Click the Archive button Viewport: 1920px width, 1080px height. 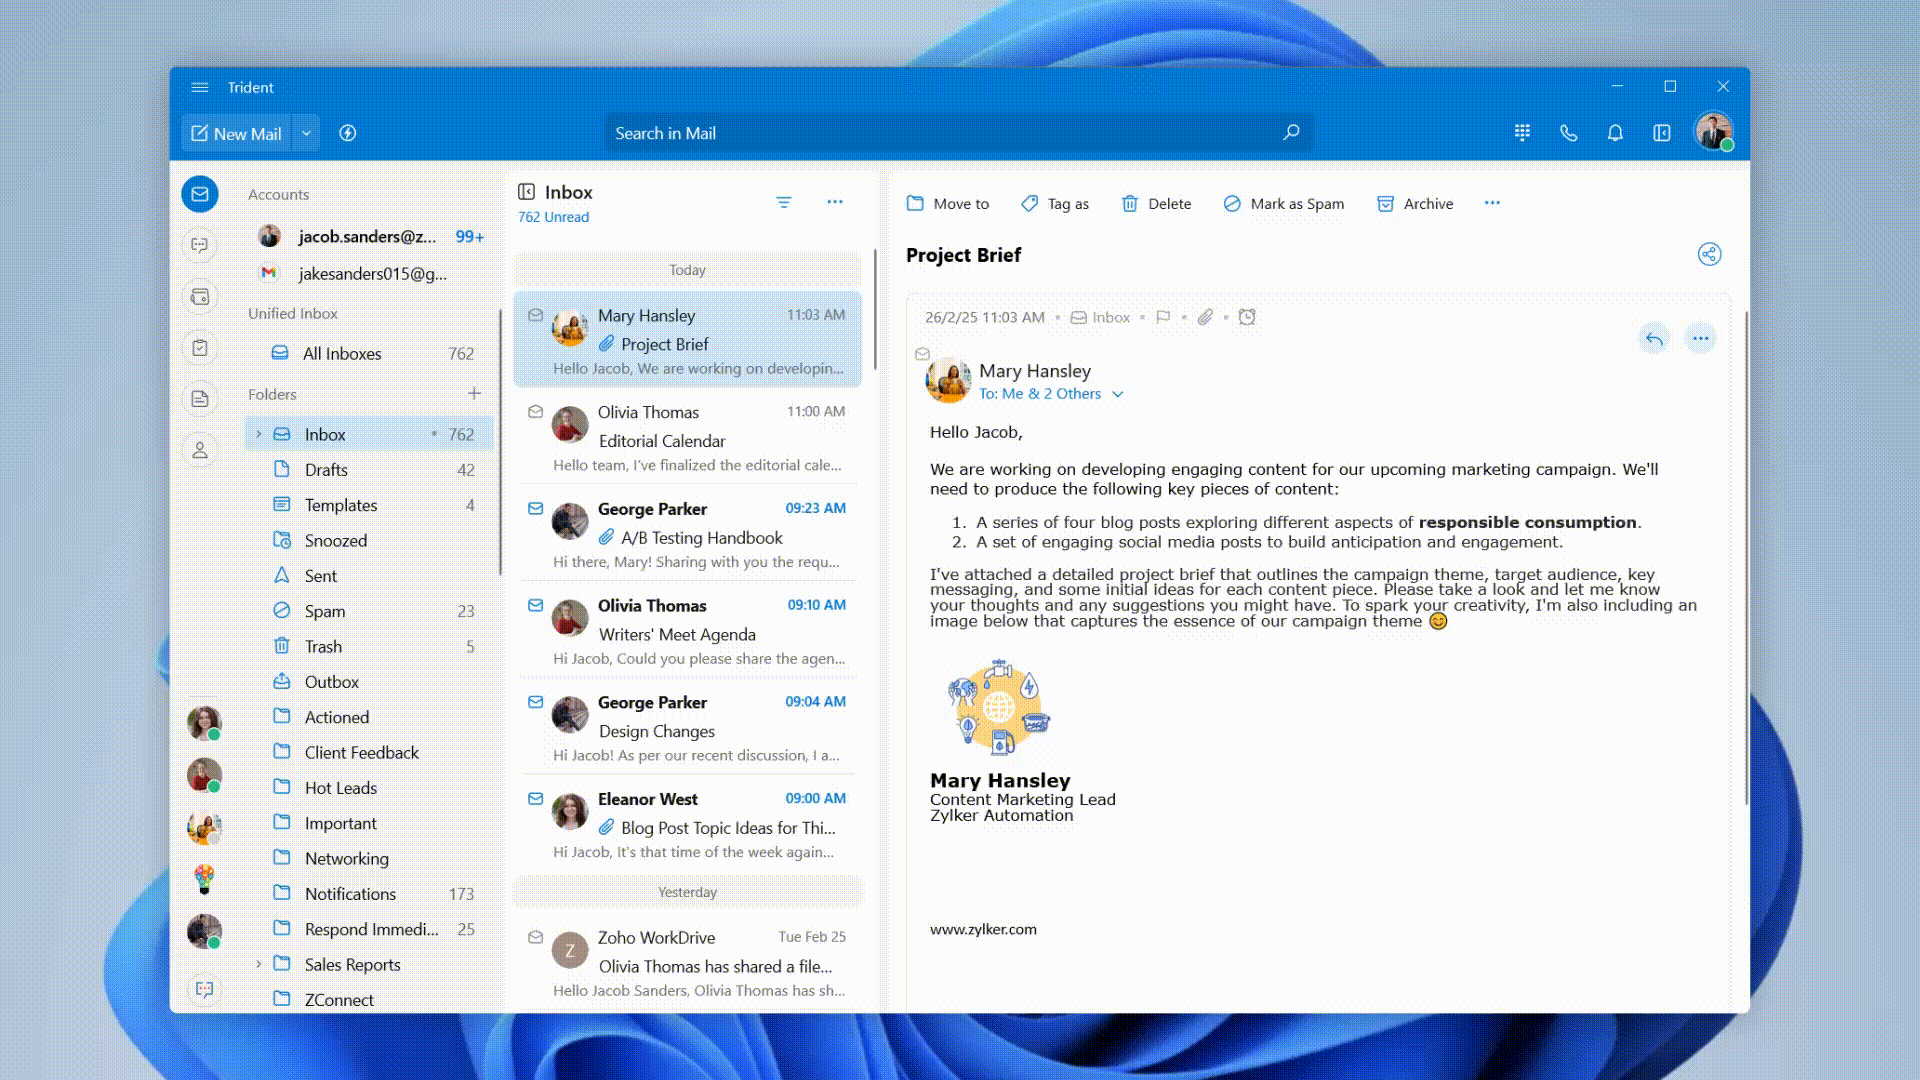click(1415, 203)
